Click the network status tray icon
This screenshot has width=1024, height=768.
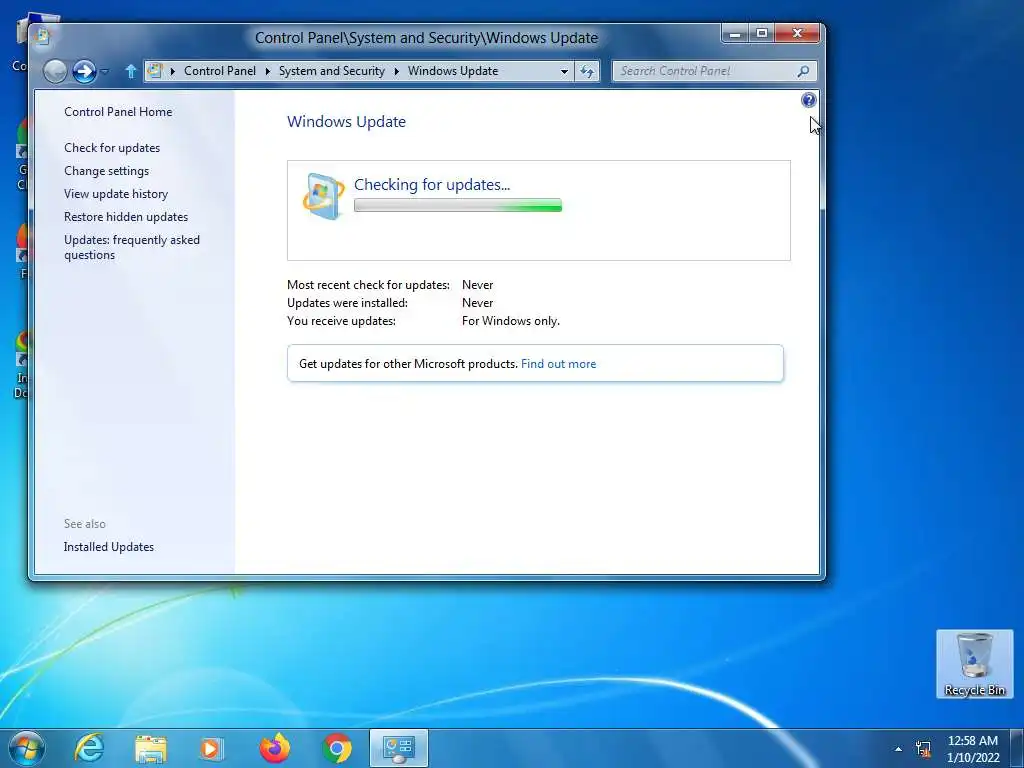923,749
